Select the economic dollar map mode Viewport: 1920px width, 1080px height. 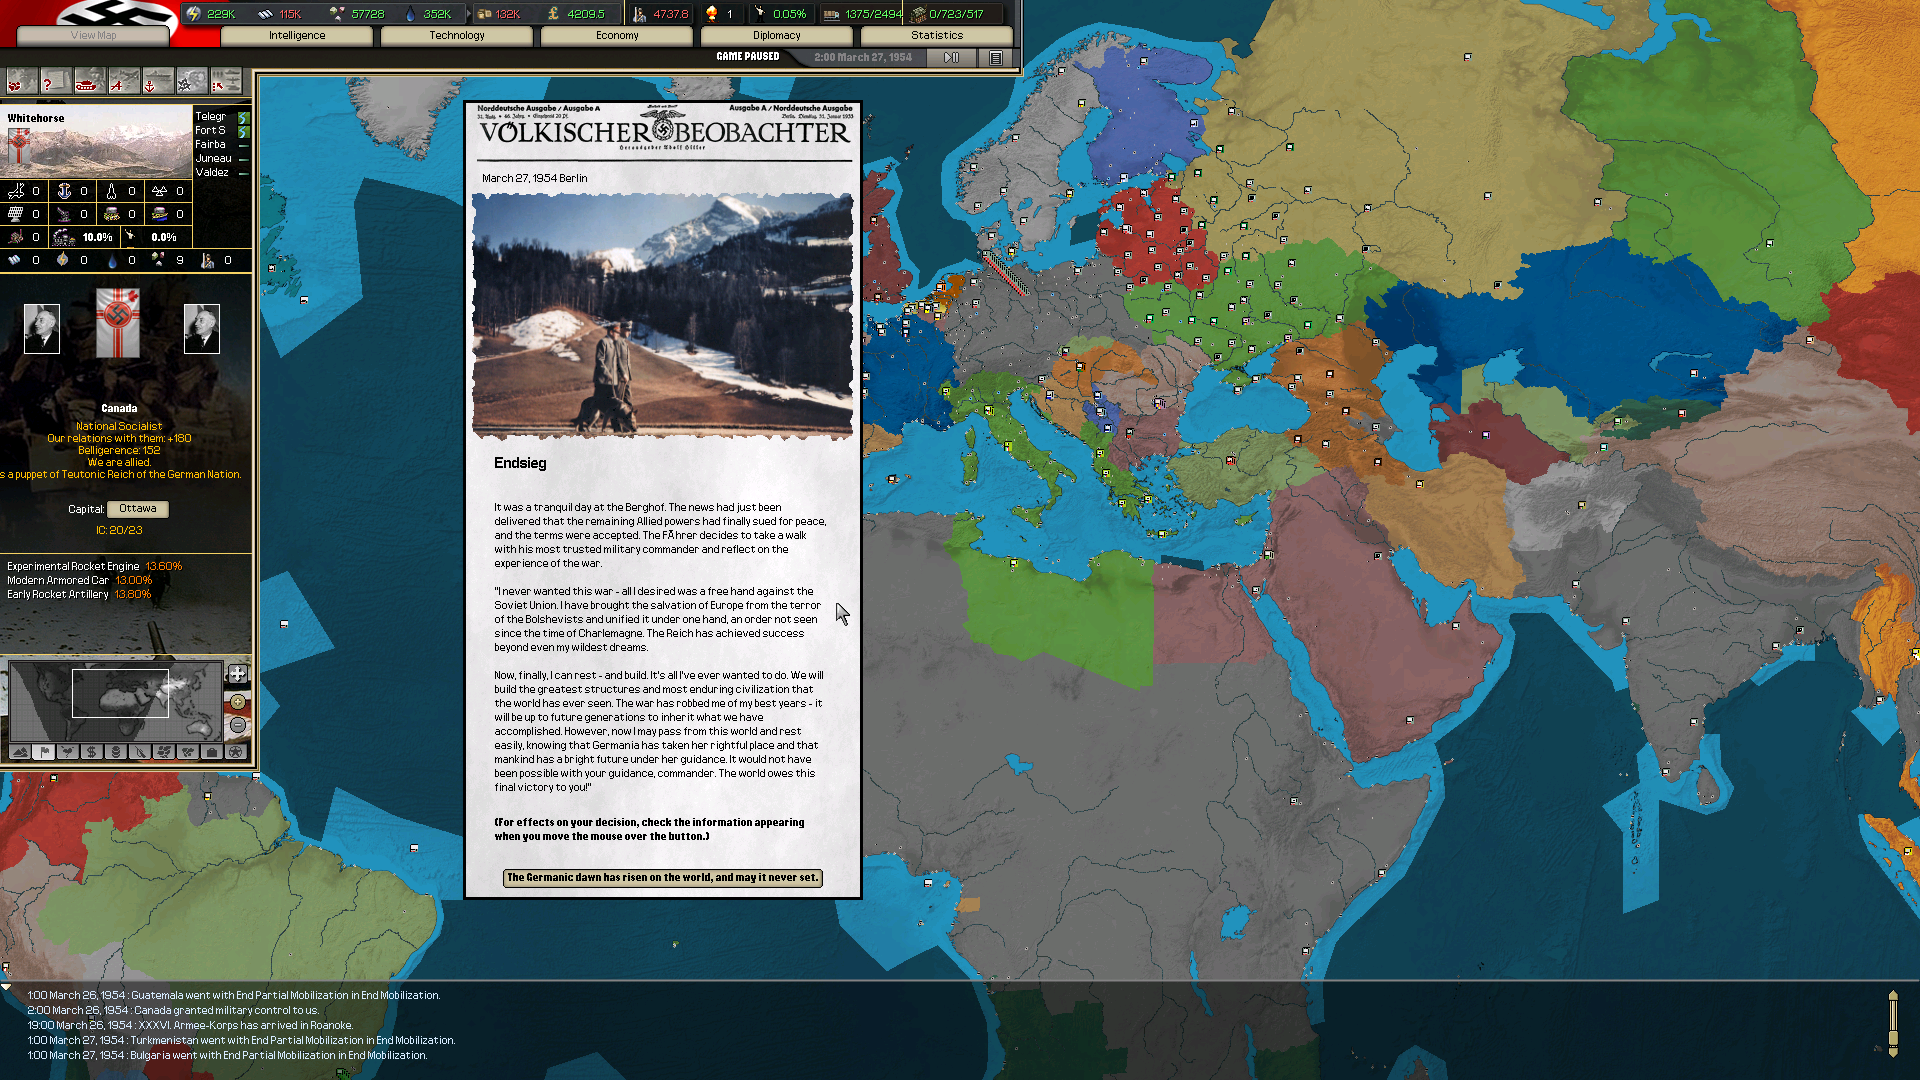91,752
